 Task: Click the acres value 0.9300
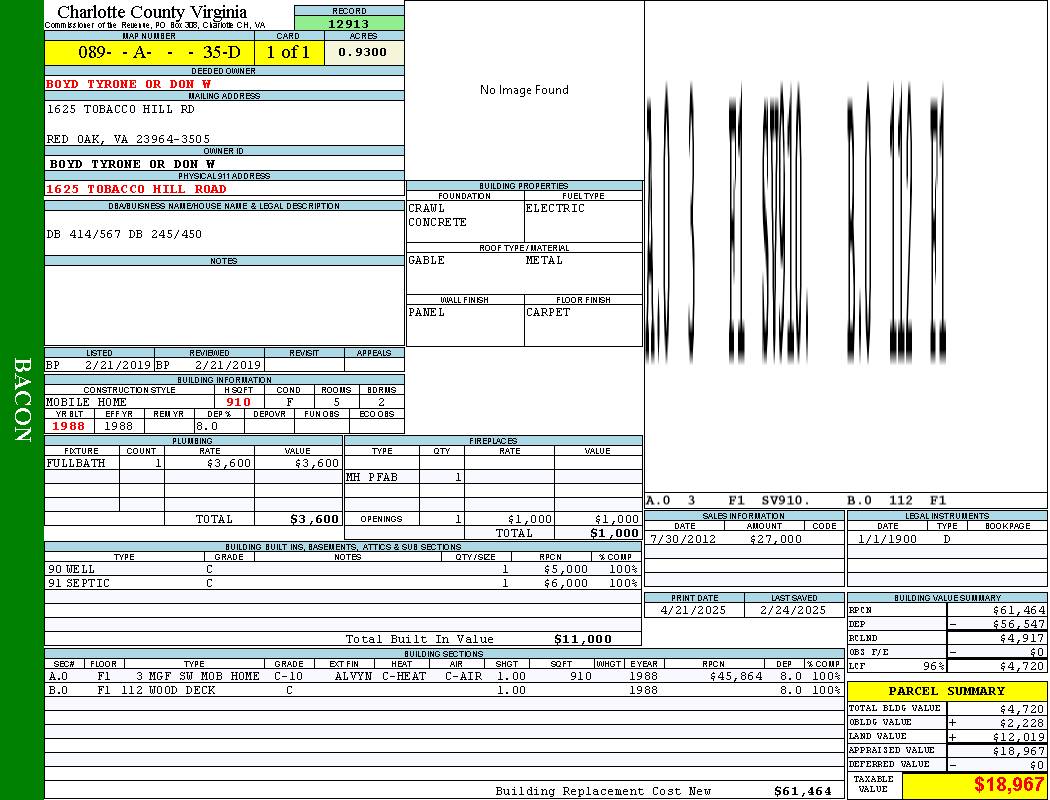362,52
